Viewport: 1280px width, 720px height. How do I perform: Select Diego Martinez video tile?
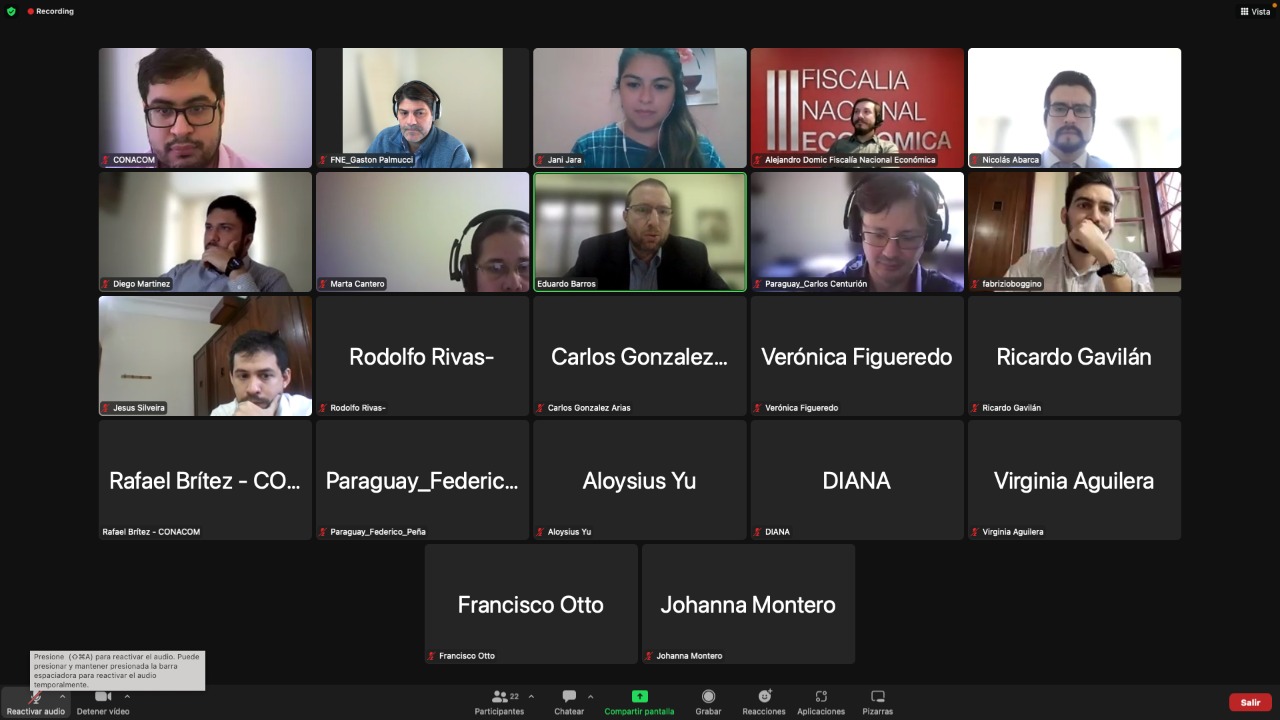pos(205,232)
